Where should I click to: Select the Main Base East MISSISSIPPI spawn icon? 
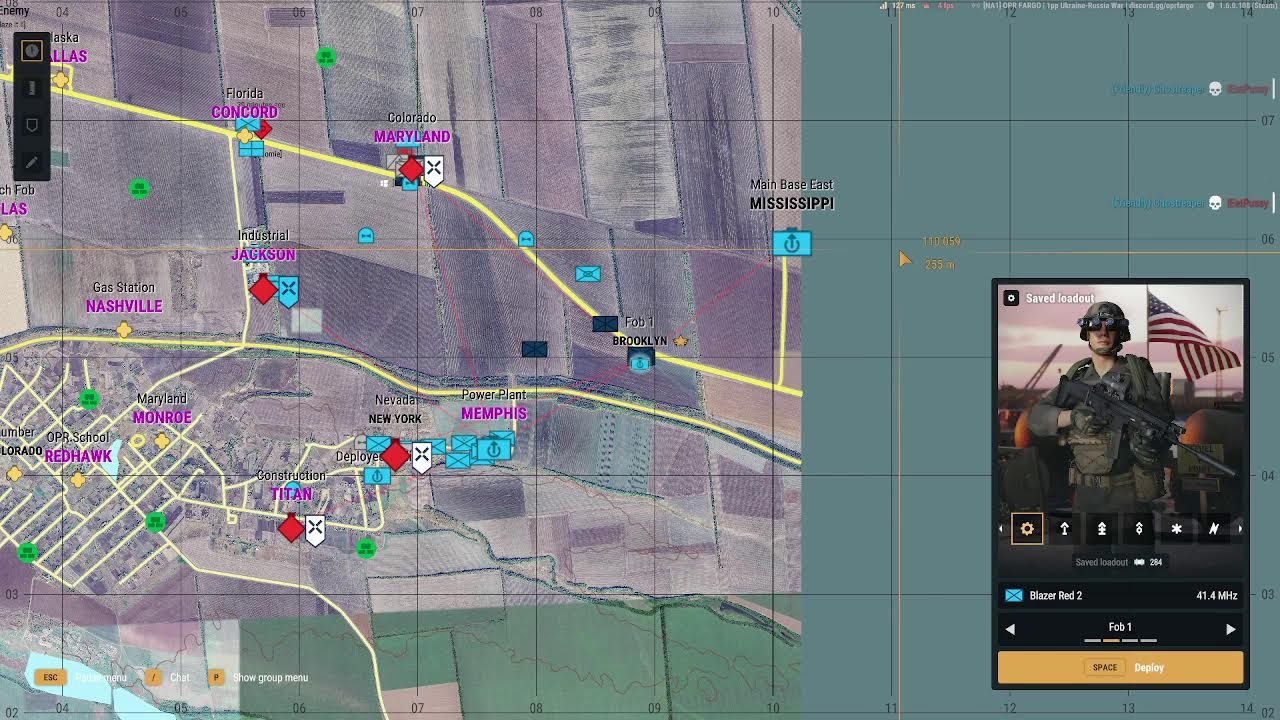click(792, 243)
